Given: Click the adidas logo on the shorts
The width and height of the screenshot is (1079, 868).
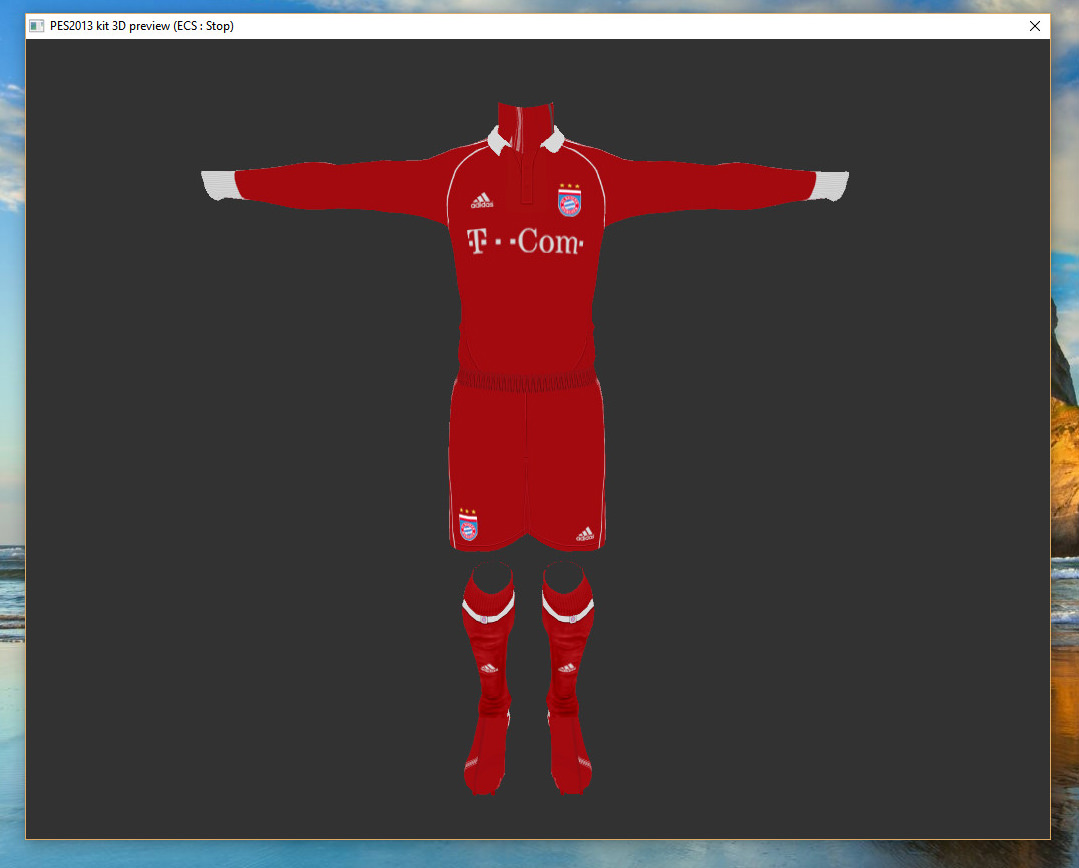Looking at the screenshot, I should pyautogui.click(x=585, y=534).
